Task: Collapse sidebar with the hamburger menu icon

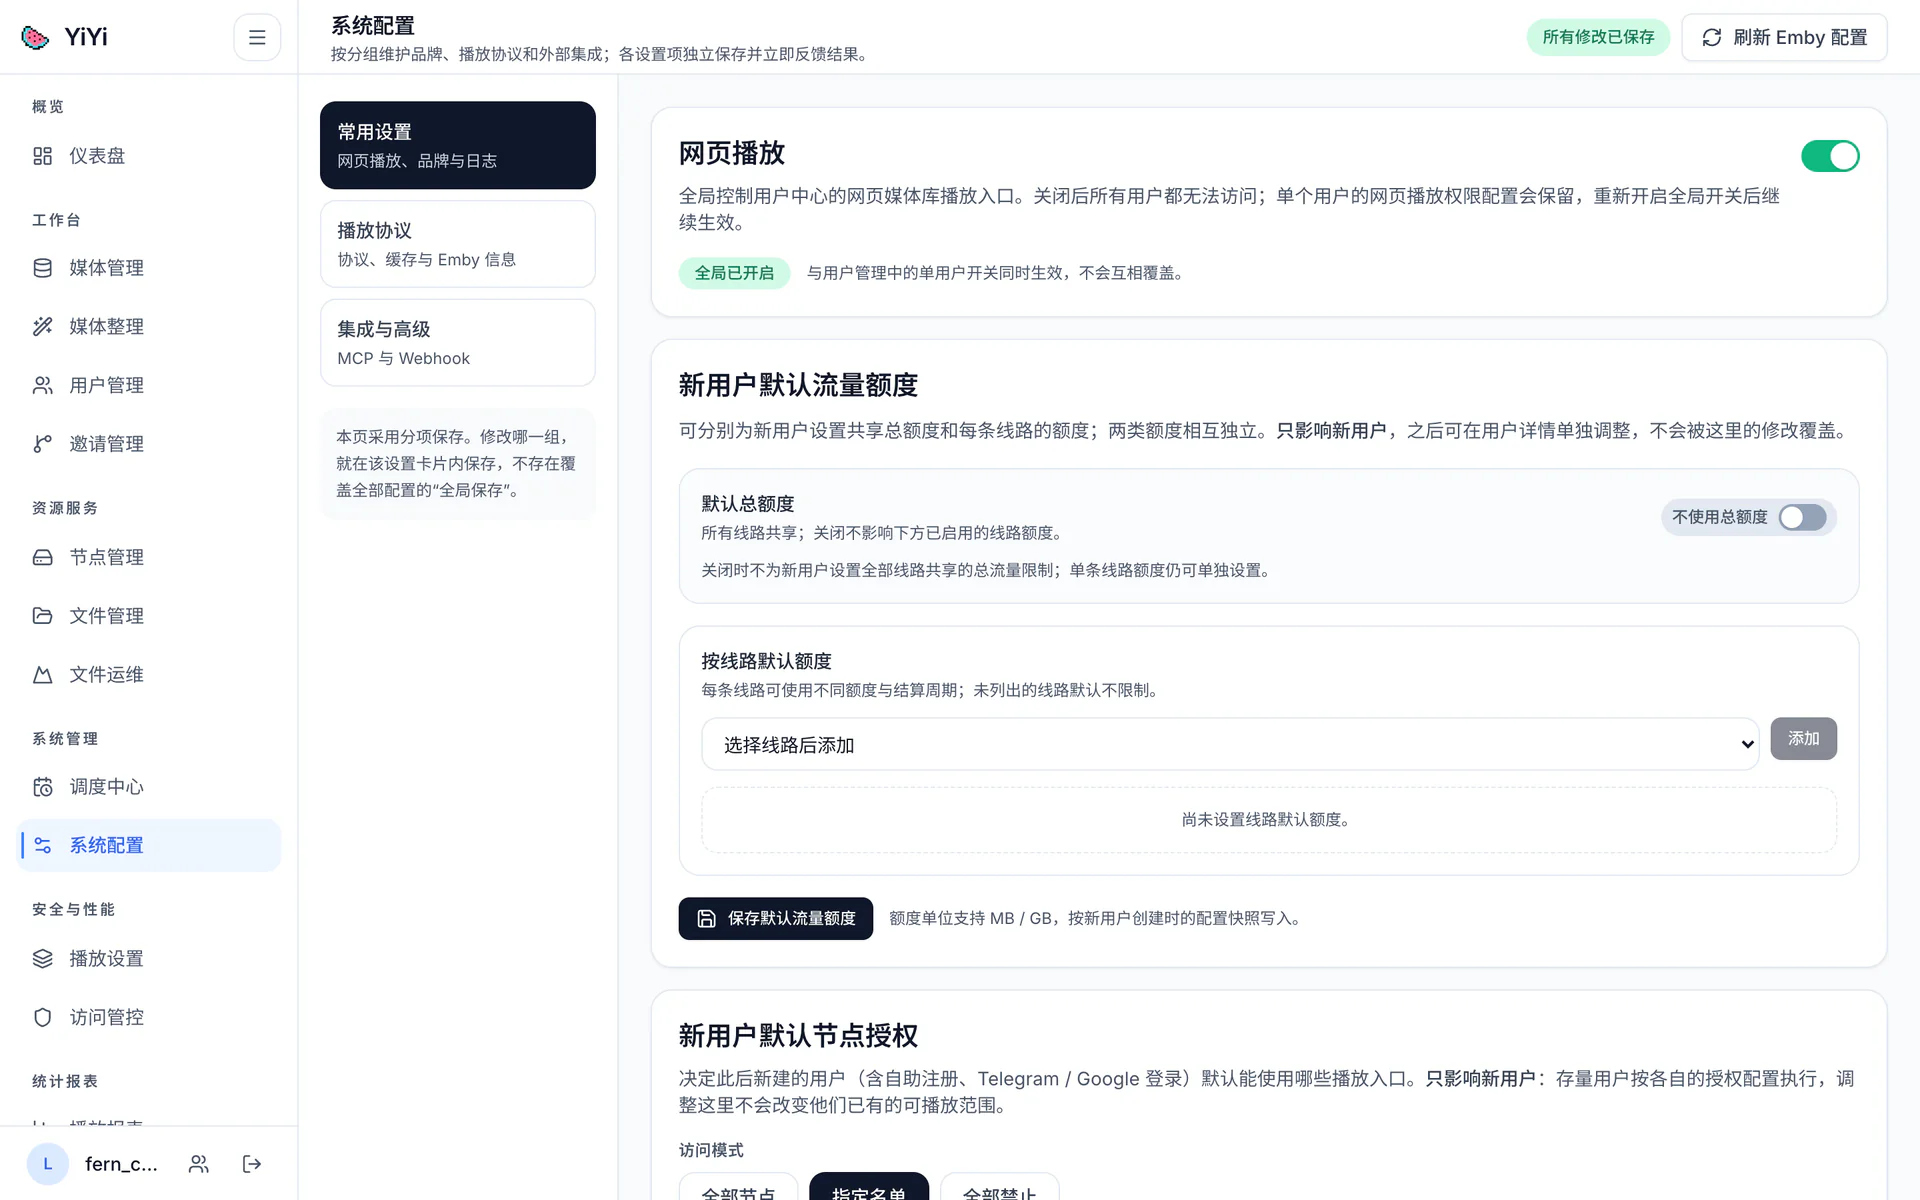Action: (x=257, y=37)
